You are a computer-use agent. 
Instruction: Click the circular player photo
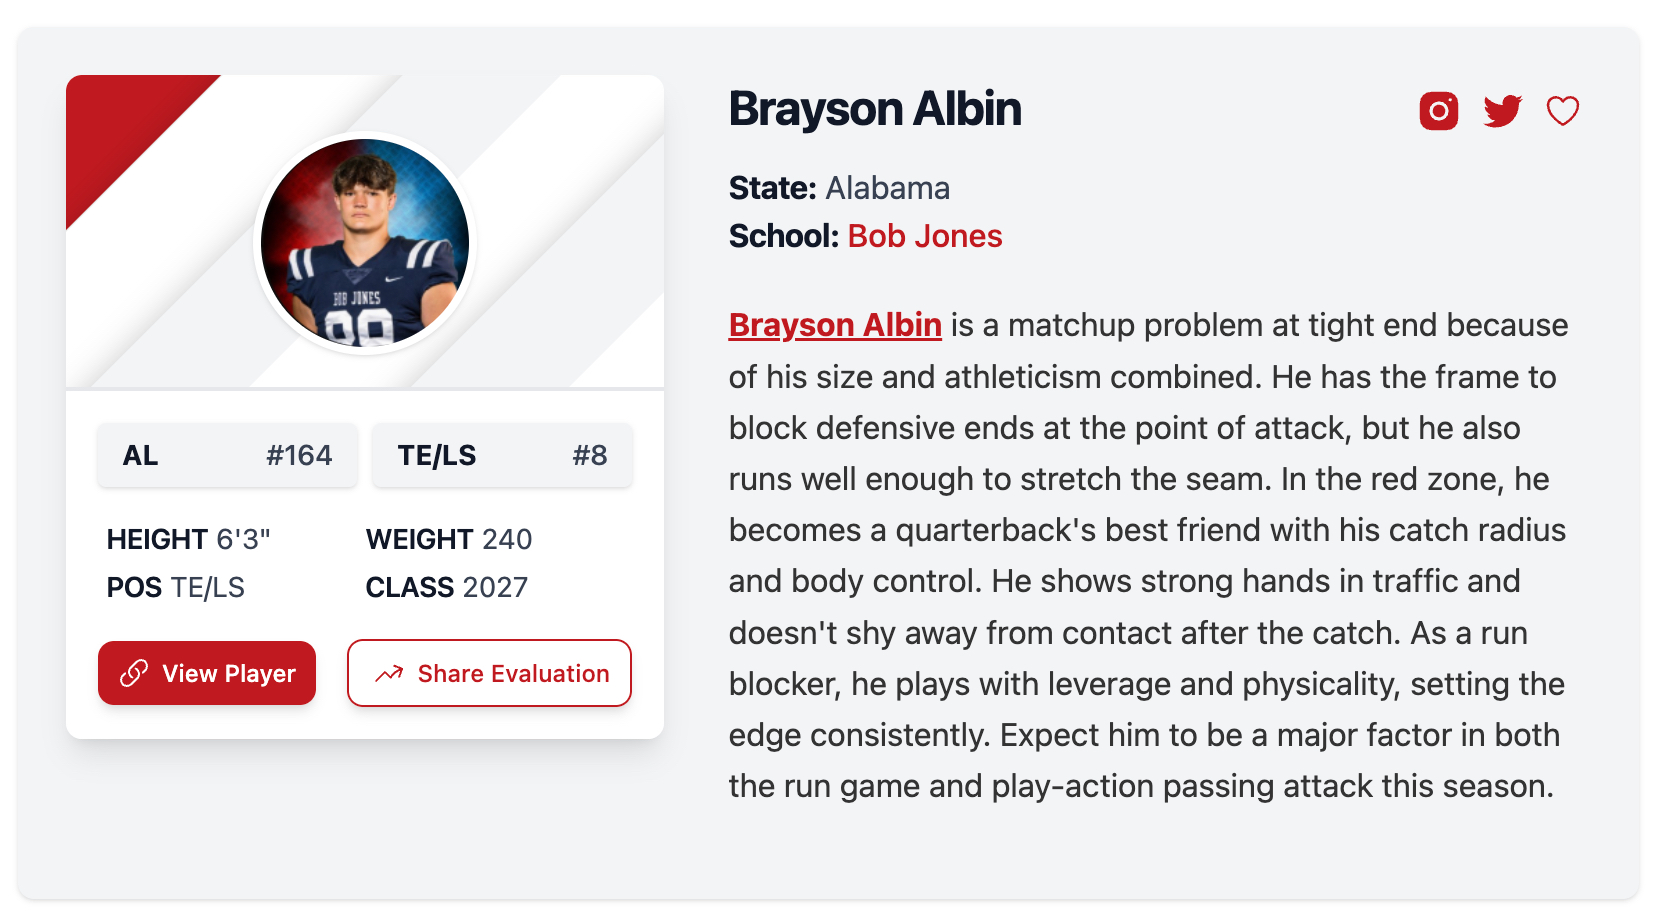(365, 243)
